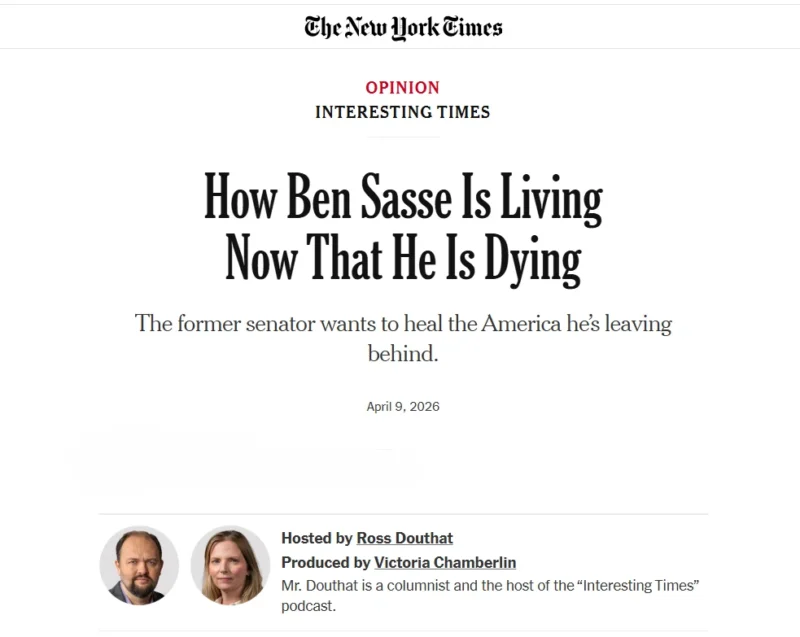
Task: Open the Opinion section link
Action: (402, 87)
